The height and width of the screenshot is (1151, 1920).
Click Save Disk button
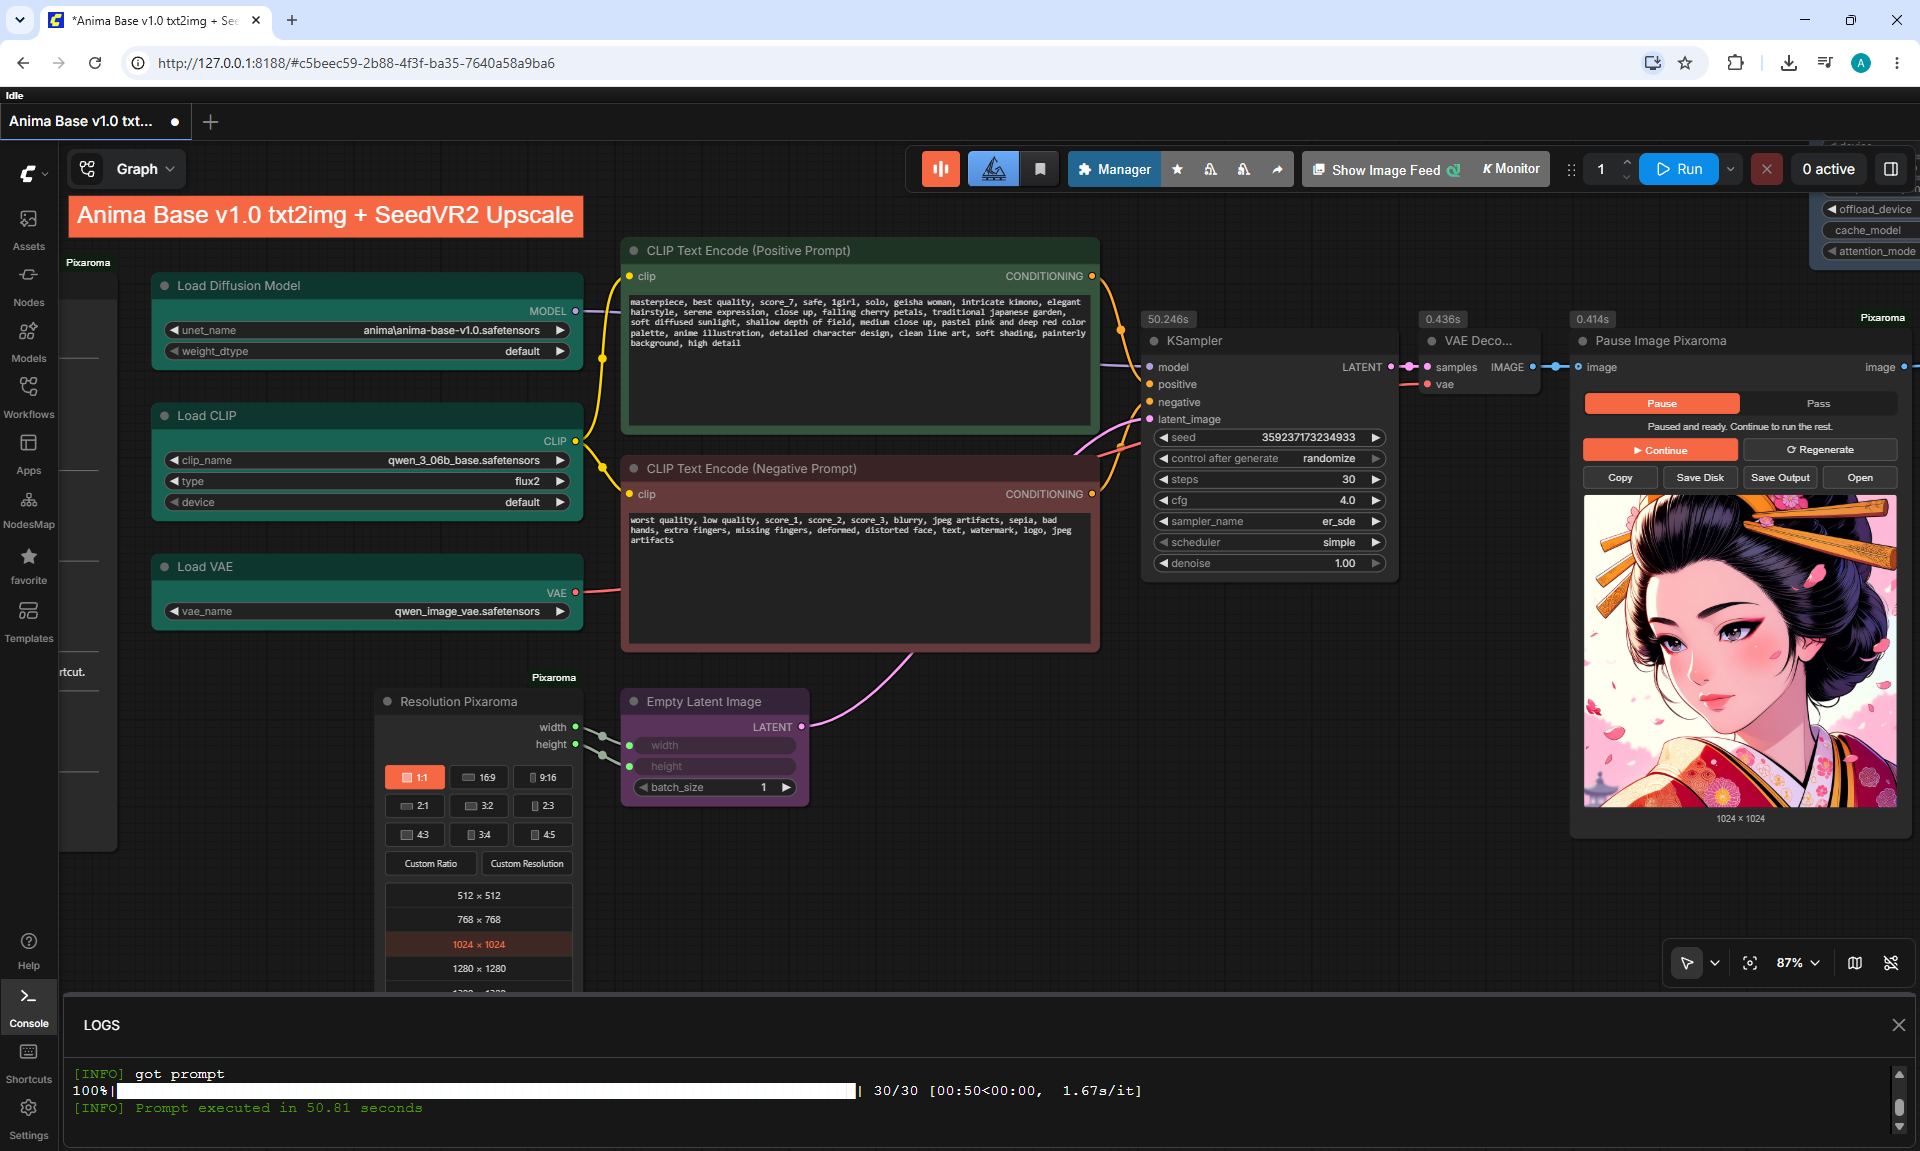pos(1700,477)
